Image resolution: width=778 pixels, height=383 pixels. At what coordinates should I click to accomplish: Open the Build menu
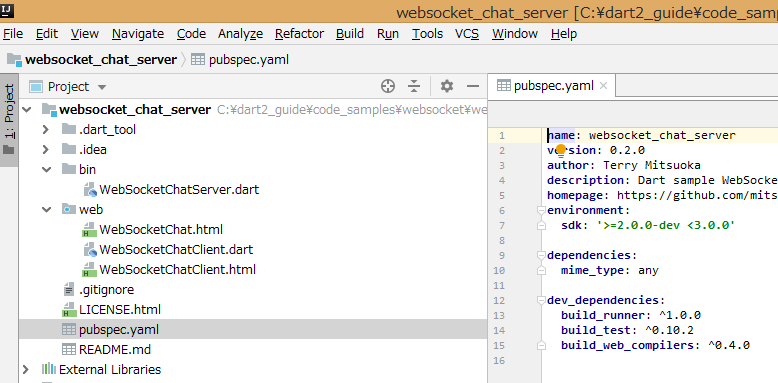[x=350, y=34]
